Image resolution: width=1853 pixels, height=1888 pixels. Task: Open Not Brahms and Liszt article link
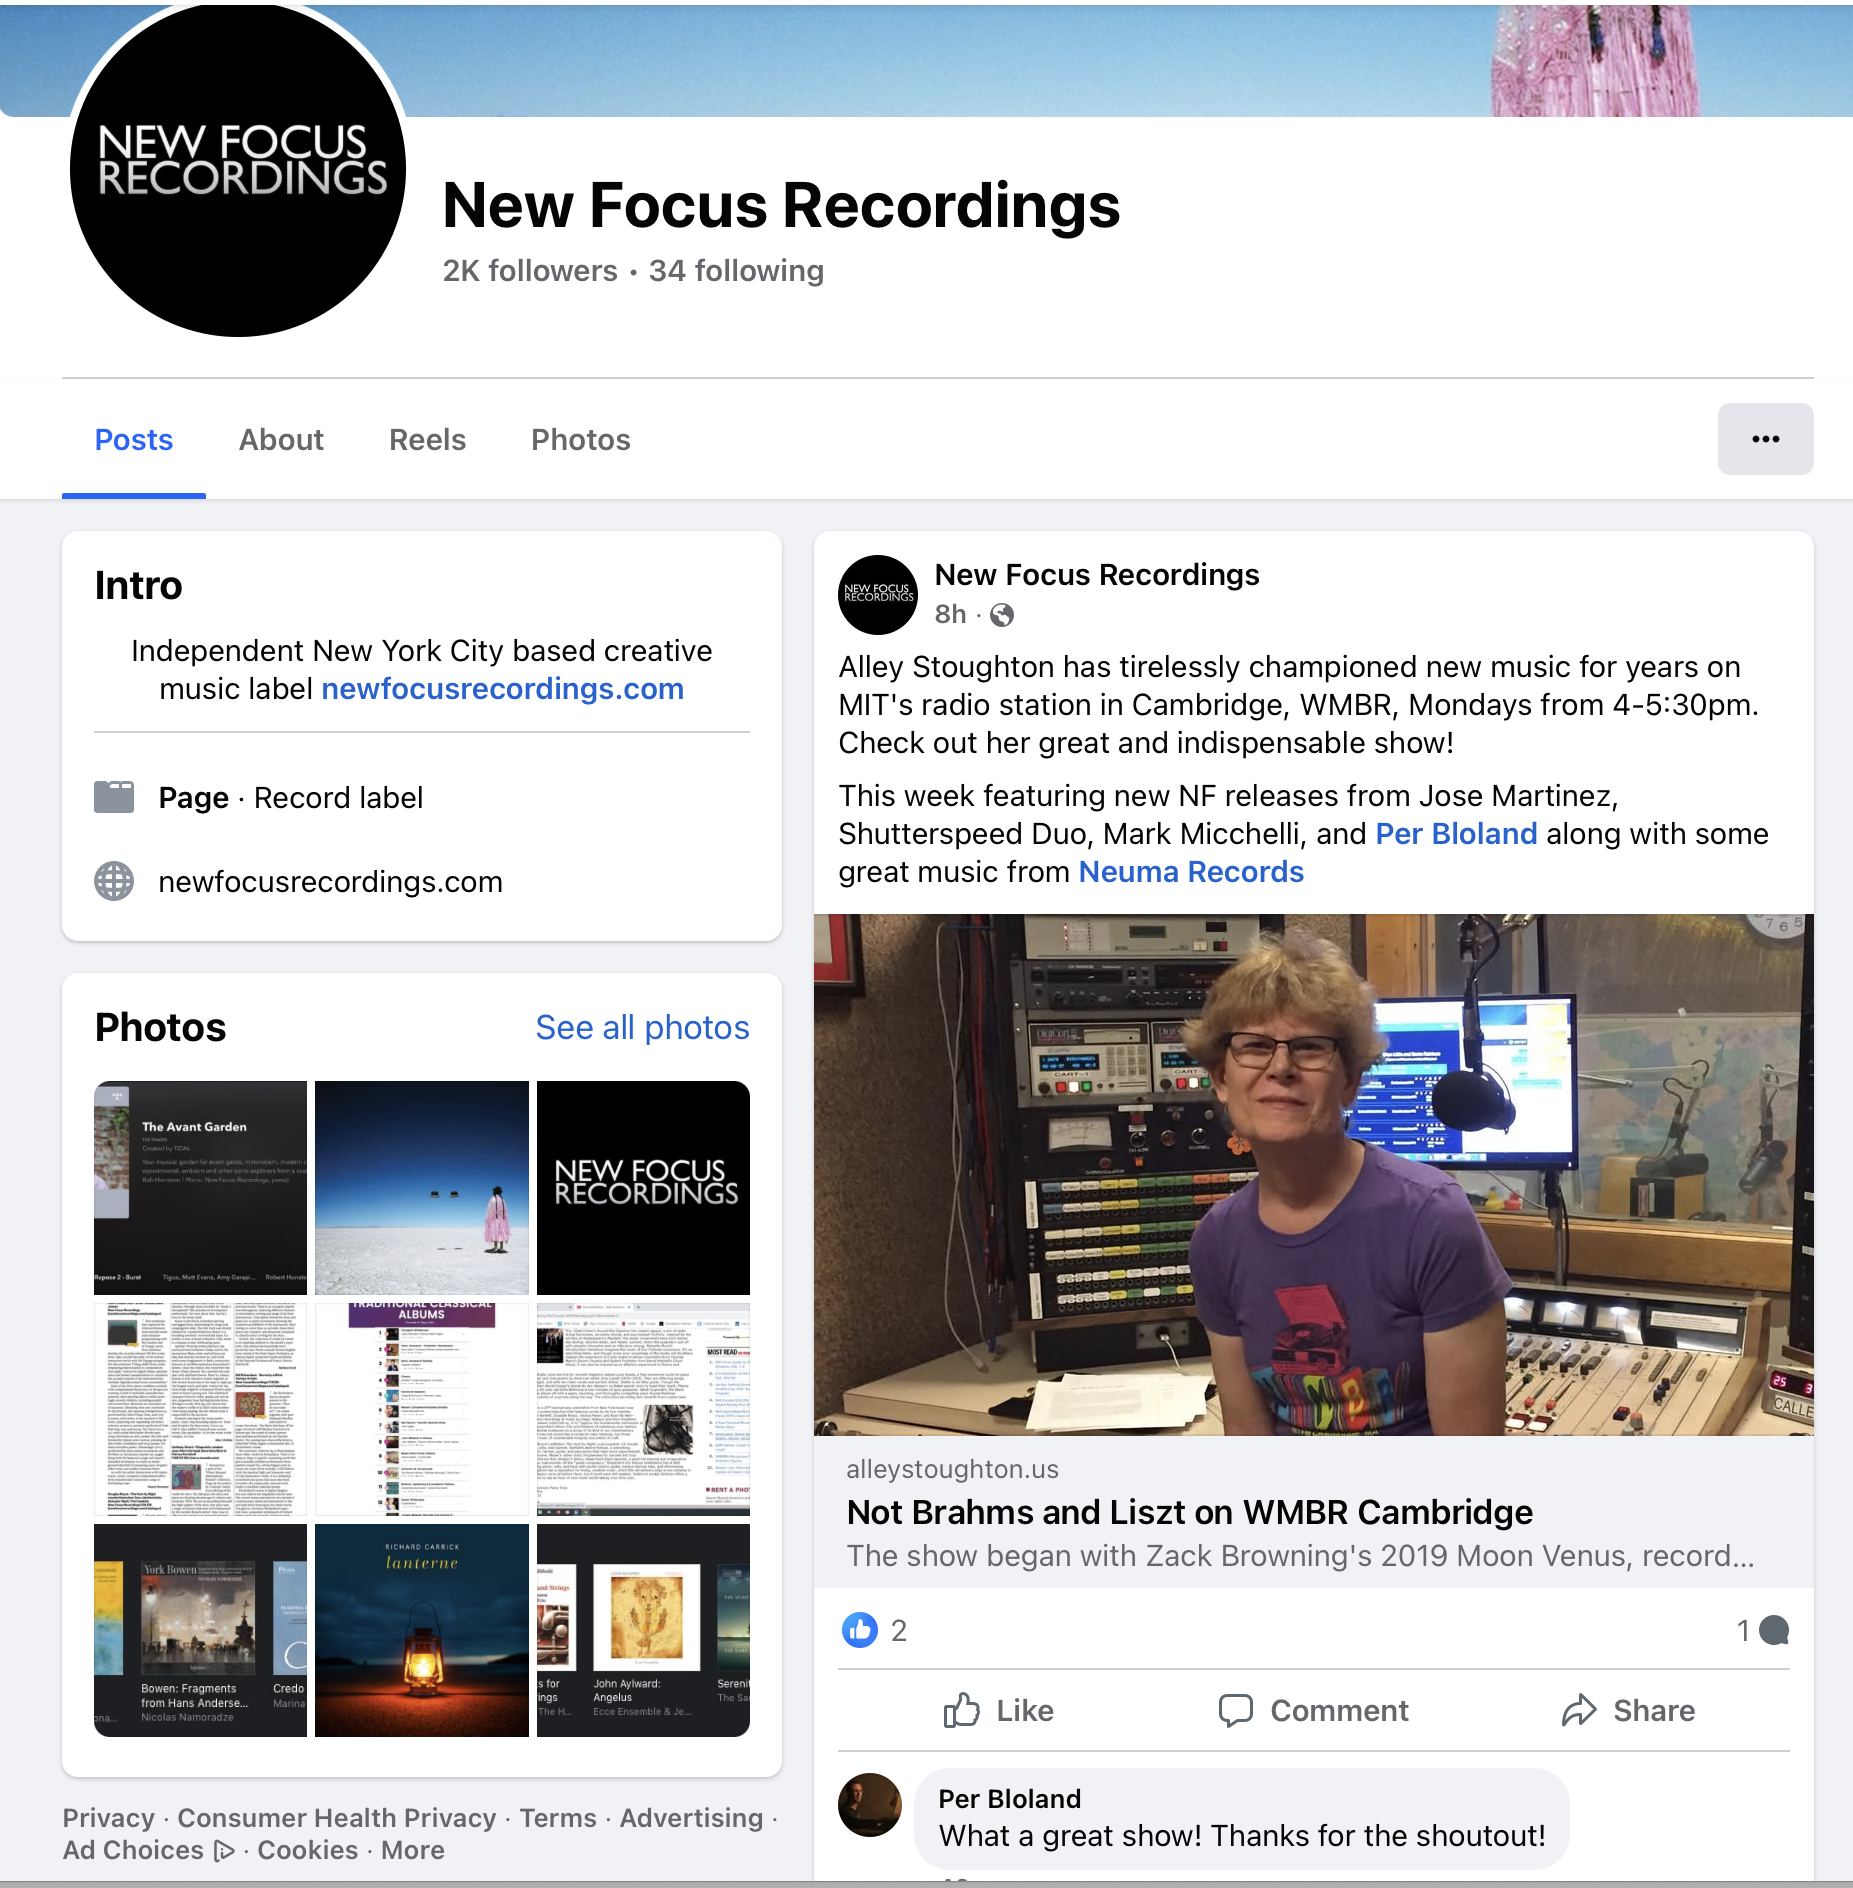point(1189,1512)
